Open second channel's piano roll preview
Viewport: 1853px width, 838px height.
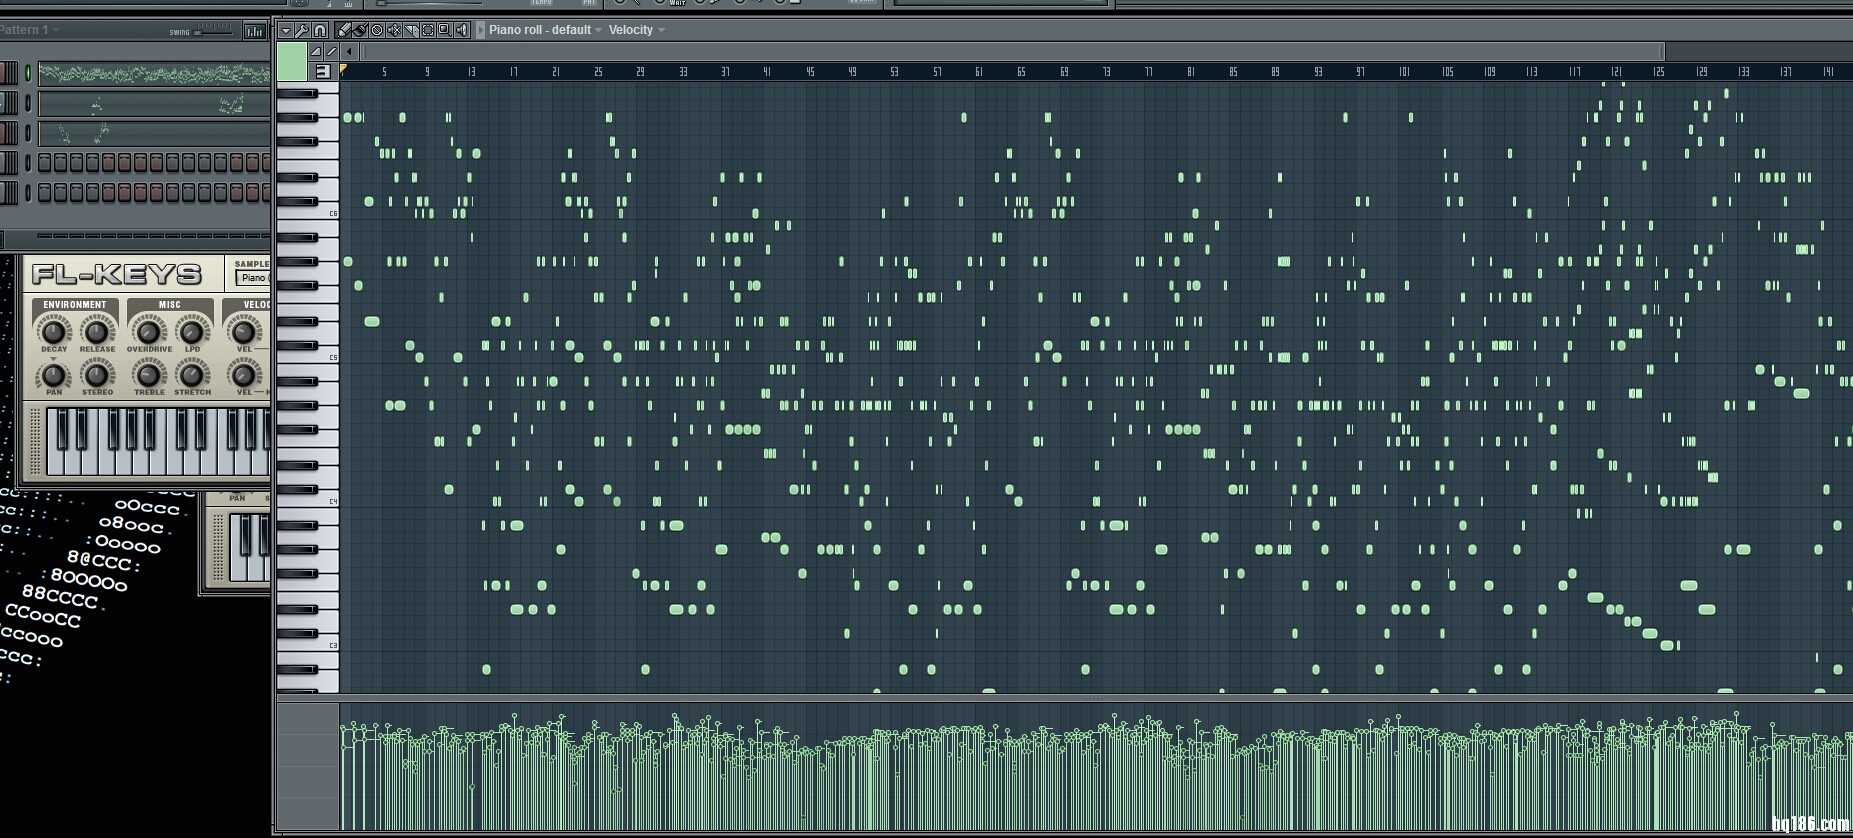154,103
